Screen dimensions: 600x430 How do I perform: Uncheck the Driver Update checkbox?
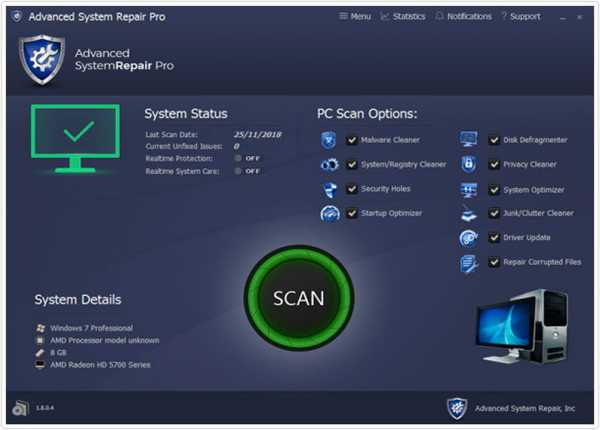pyautogui.click(x=494, y=238)
